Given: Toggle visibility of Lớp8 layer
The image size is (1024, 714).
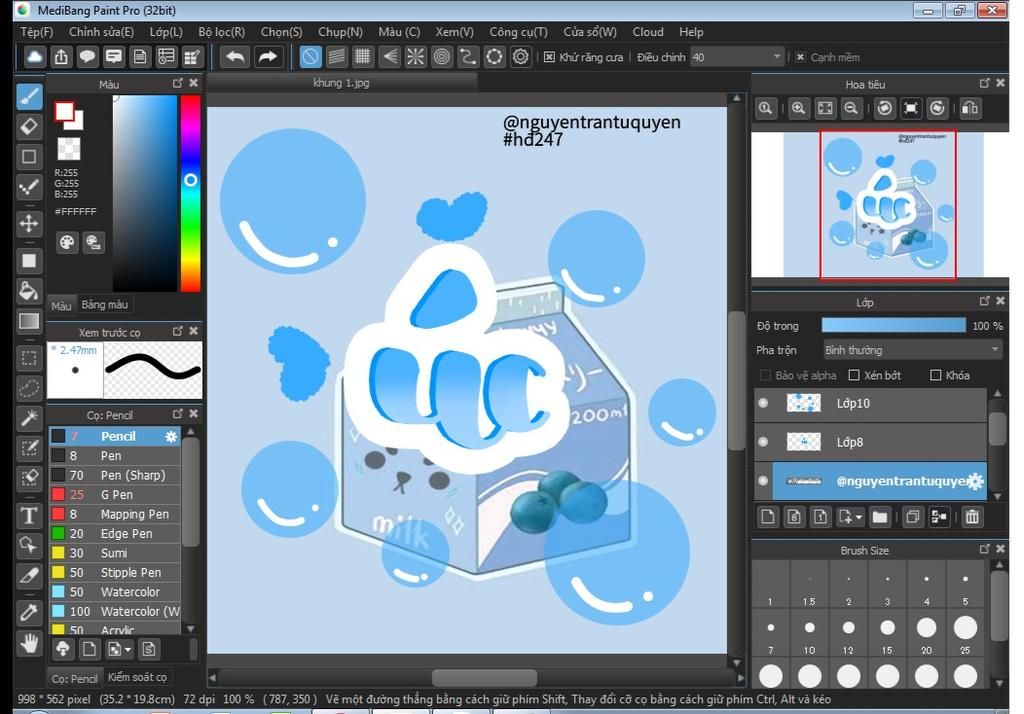Looking at the screenshot, I should click(x=763, y=442).
